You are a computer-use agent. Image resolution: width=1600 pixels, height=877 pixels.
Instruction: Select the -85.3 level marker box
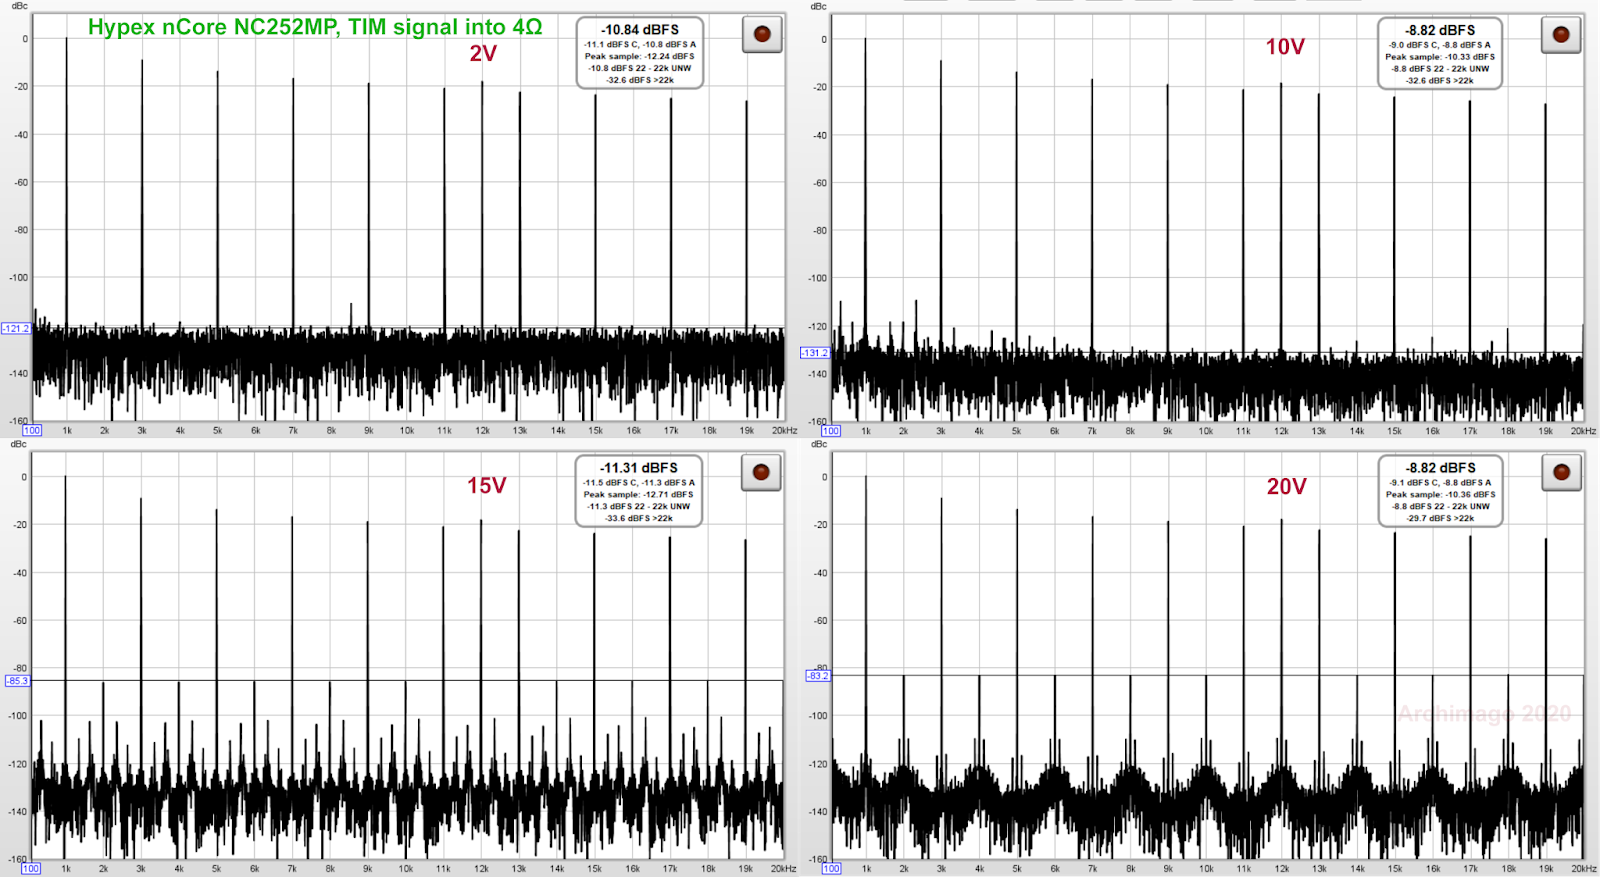pyautogui.click(x=17, y=681)
